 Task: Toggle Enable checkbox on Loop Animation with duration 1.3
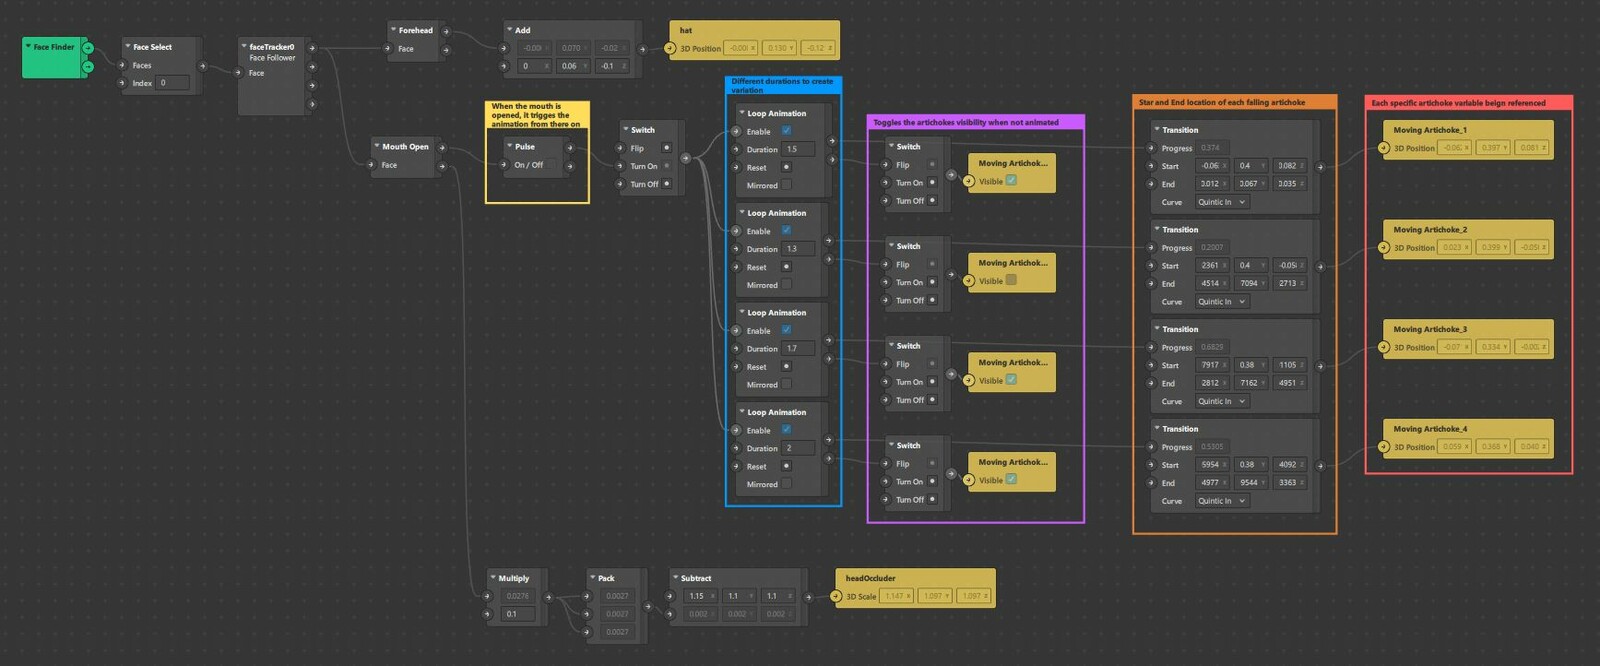click(786, 231)
